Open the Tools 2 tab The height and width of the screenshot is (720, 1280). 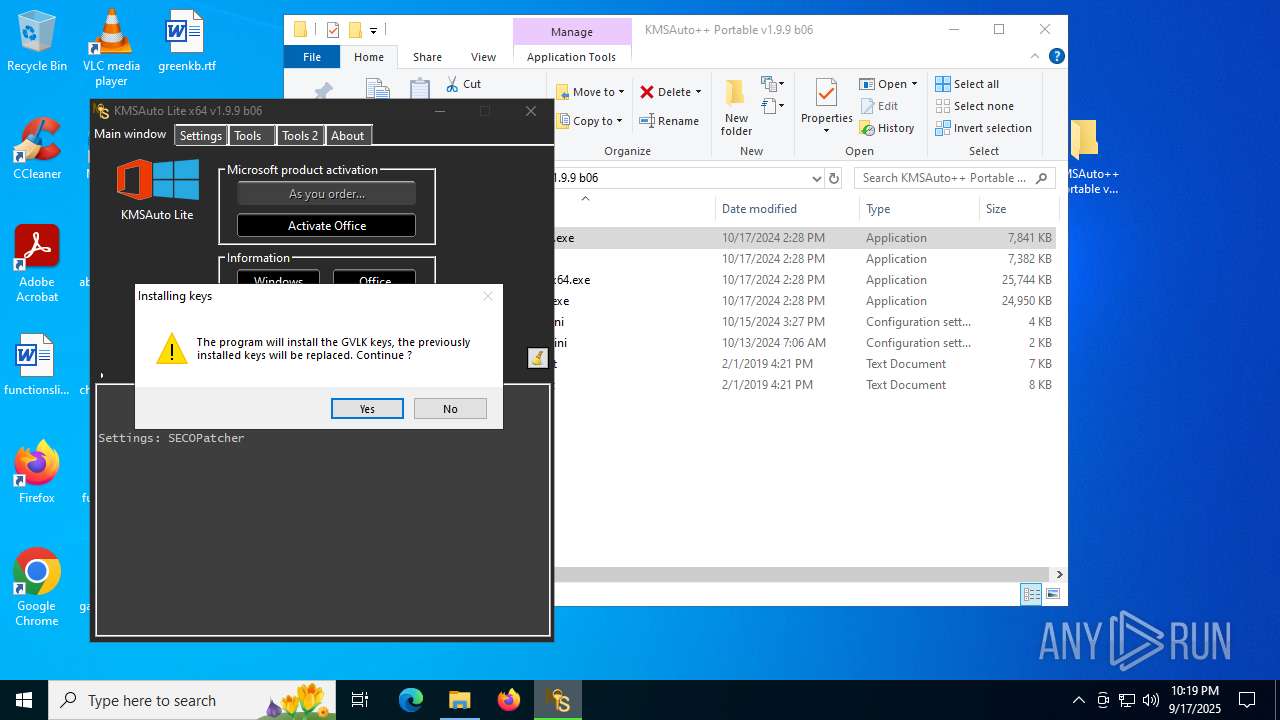(300, 136)
